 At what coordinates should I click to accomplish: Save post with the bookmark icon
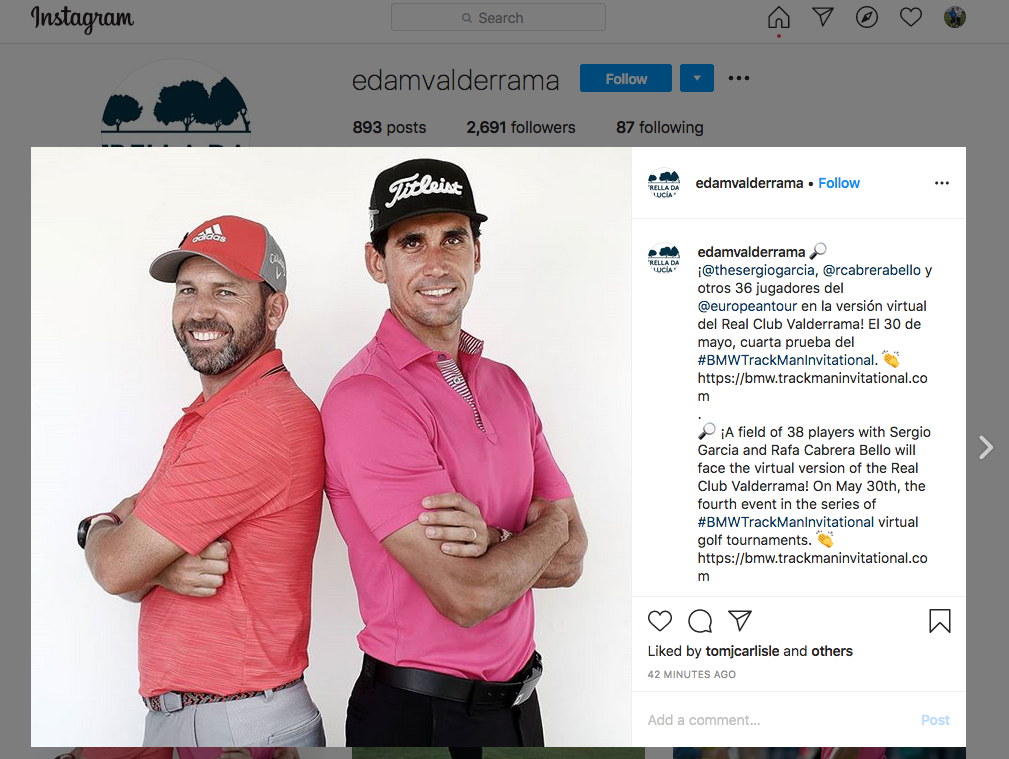coord(940,621)
